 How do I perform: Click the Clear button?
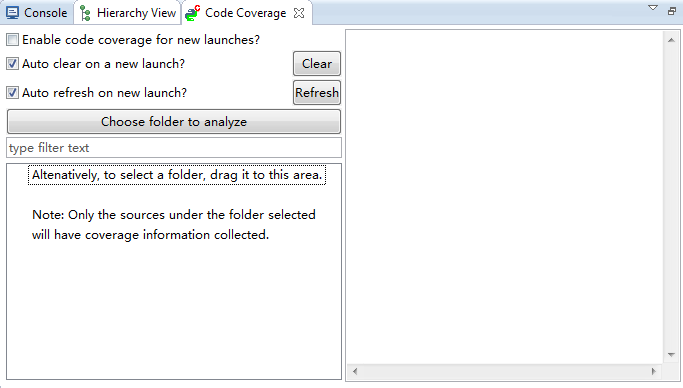[317, 64]
